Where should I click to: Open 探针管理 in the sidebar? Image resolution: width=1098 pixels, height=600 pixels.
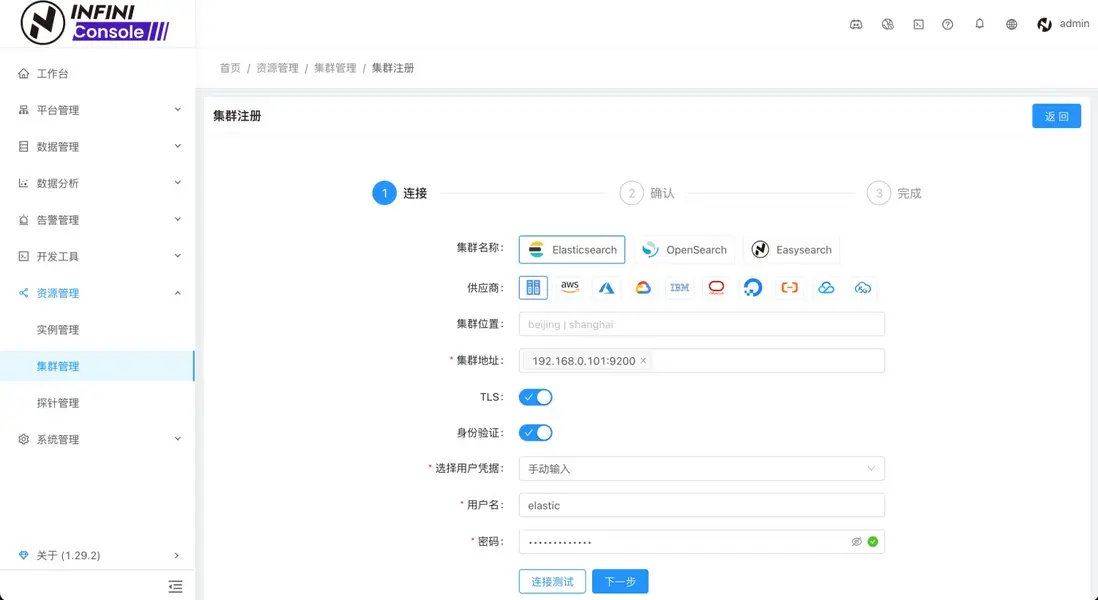tap(97, 403)
